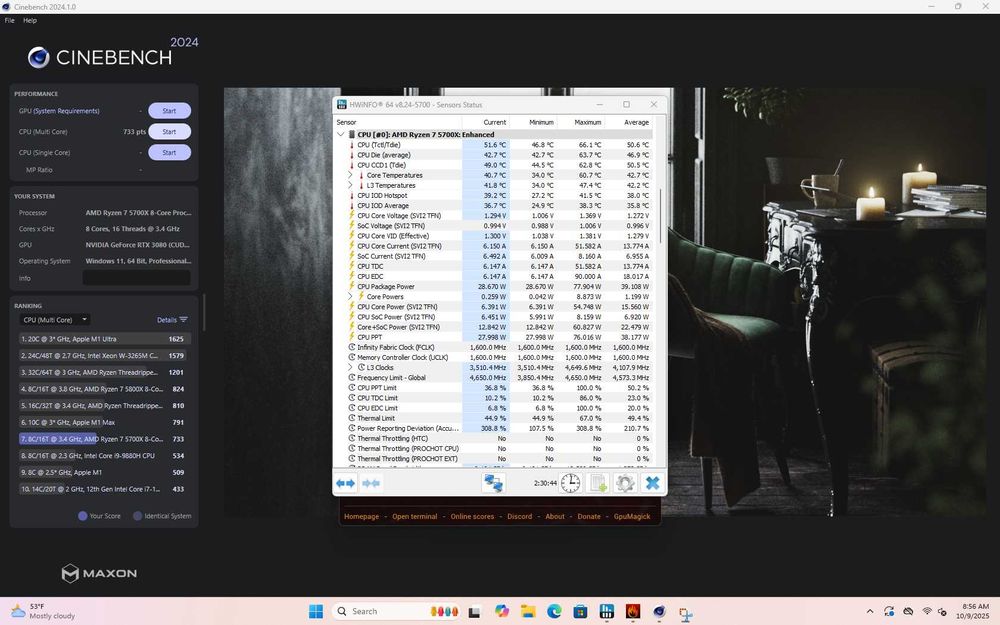This screenshot has height=625, width=1000.
Task: Open the Homepage link
Action: pos(361,517)
